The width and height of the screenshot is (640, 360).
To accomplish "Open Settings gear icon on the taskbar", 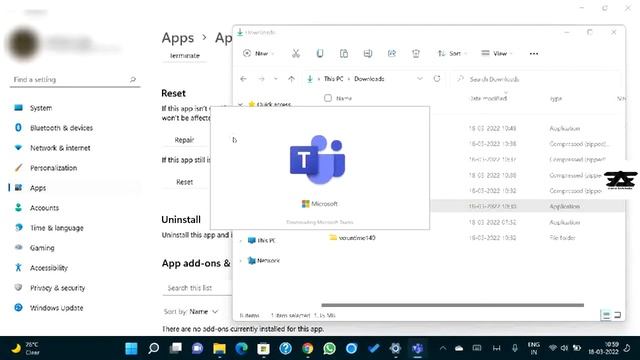I will point(396,348).
